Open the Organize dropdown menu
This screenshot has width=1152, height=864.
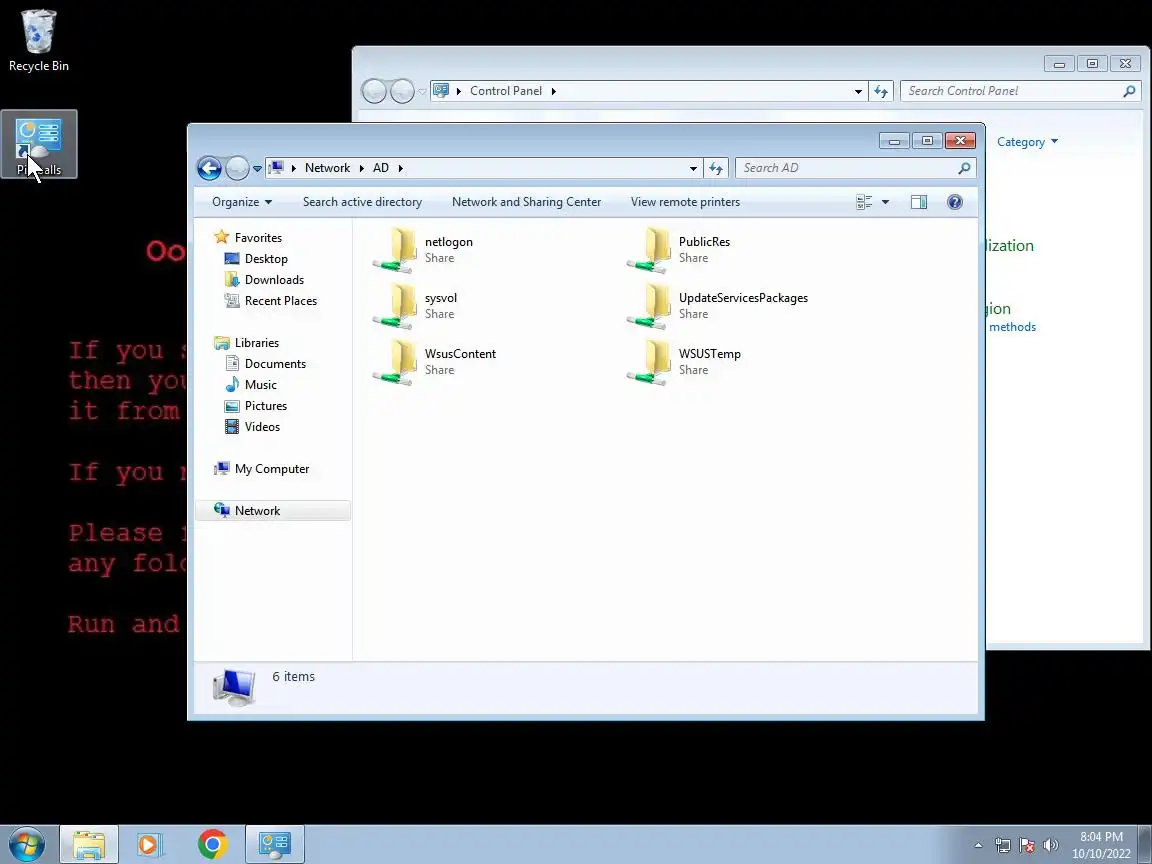pos(242,202)
